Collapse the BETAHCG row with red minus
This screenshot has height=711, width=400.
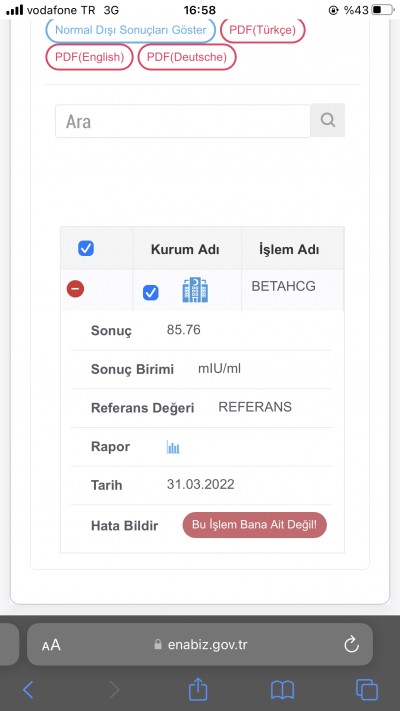click(x=75, y=288)
